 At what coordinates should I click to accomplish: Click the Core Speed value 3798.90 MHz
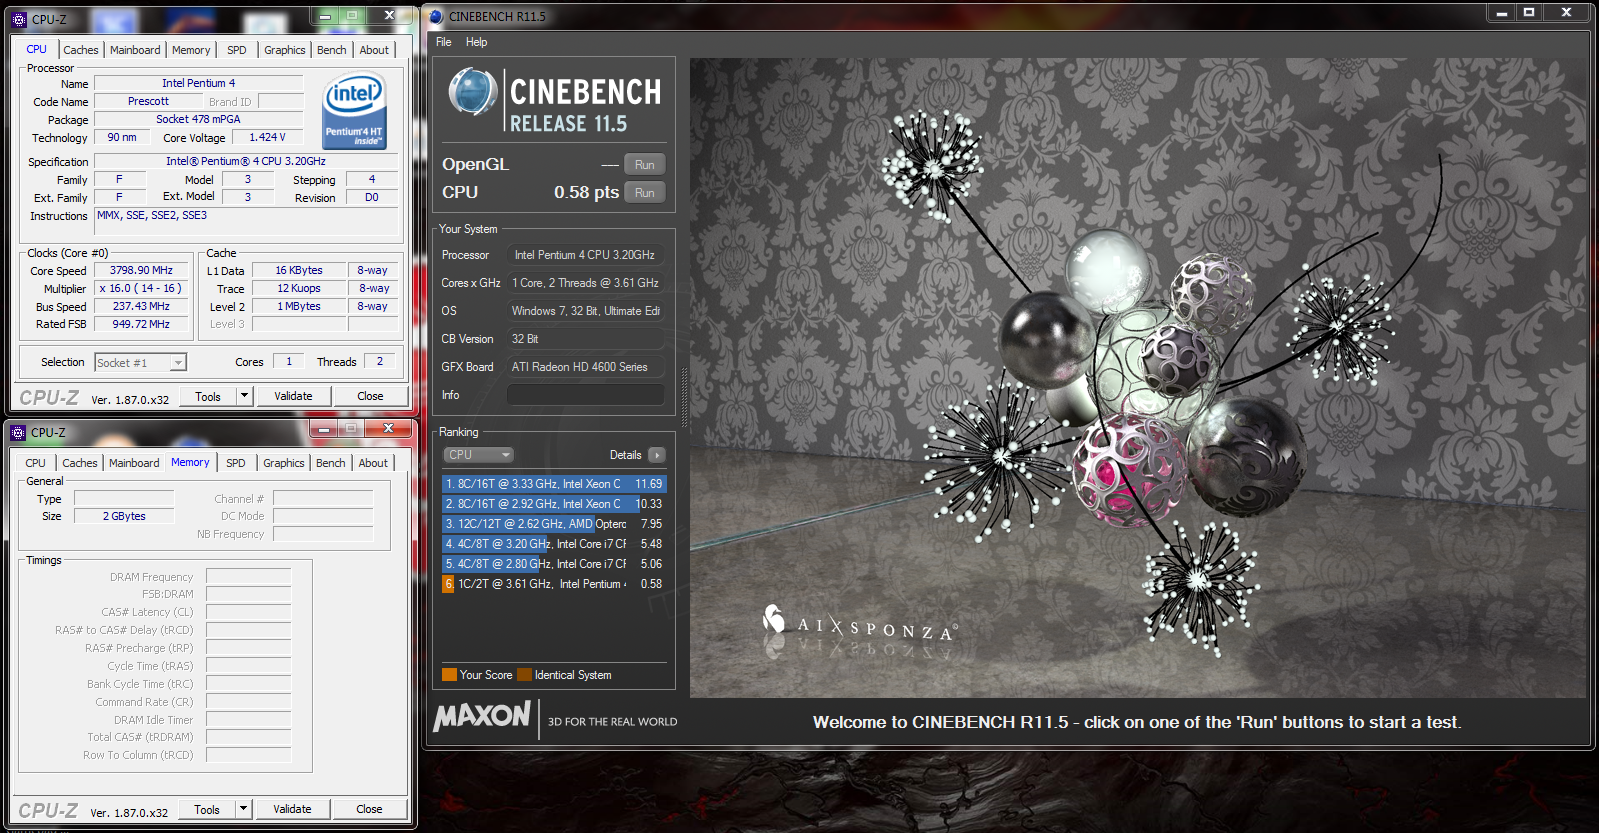141,270
